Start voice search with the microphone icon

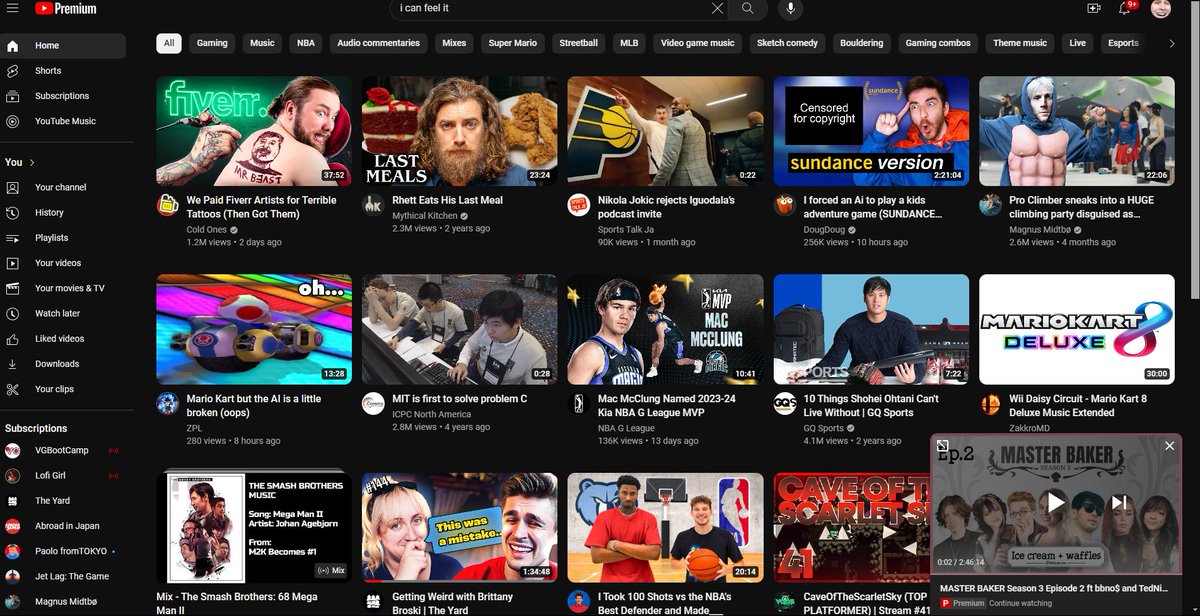pyautogui.click(x=790, y=8)
